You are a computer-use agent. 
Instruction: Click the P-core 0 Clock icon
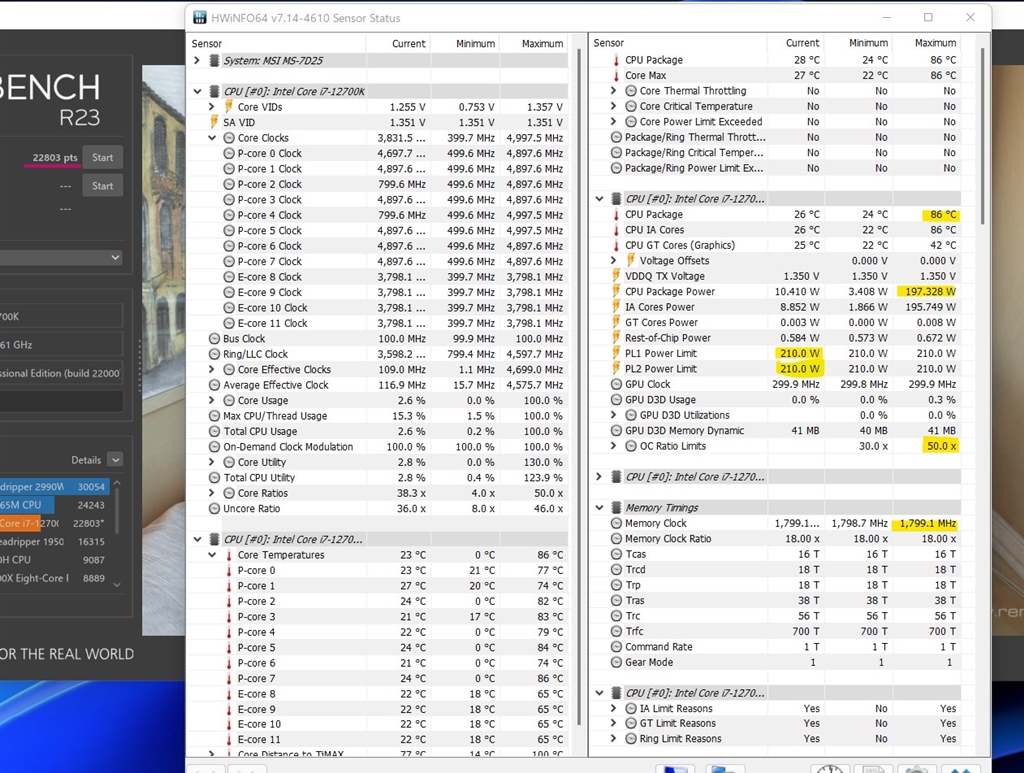229,153
